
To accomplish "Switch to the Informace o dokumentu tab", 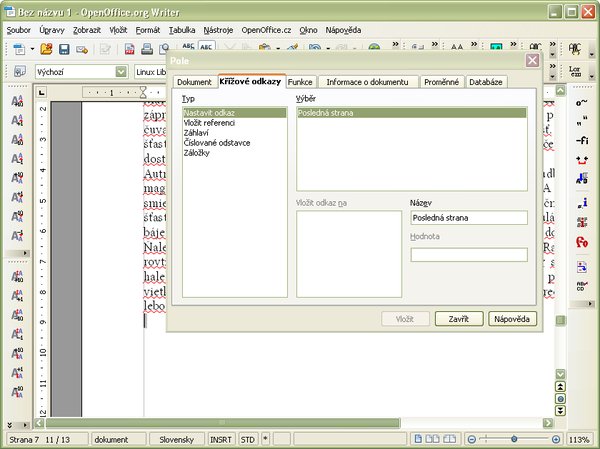I will coord(367,82).
